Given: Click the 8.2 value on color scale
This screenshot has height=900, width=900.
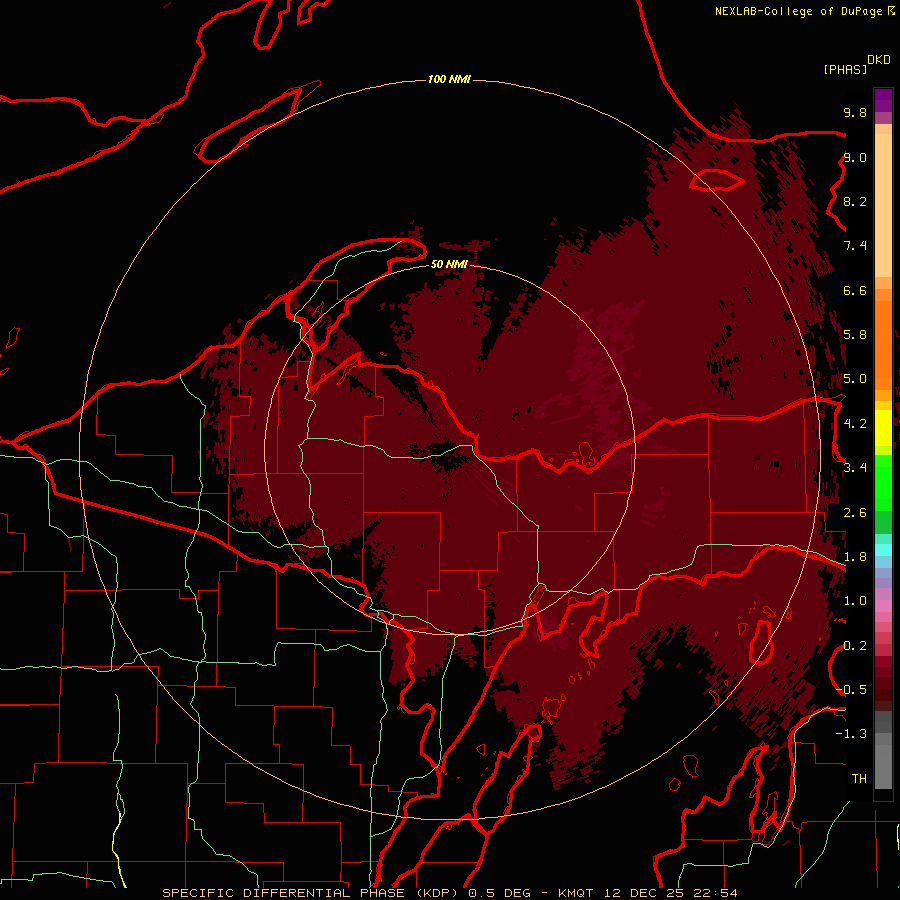Looking at the screenshot, I should pyautogui.click(x=855, y=201).
